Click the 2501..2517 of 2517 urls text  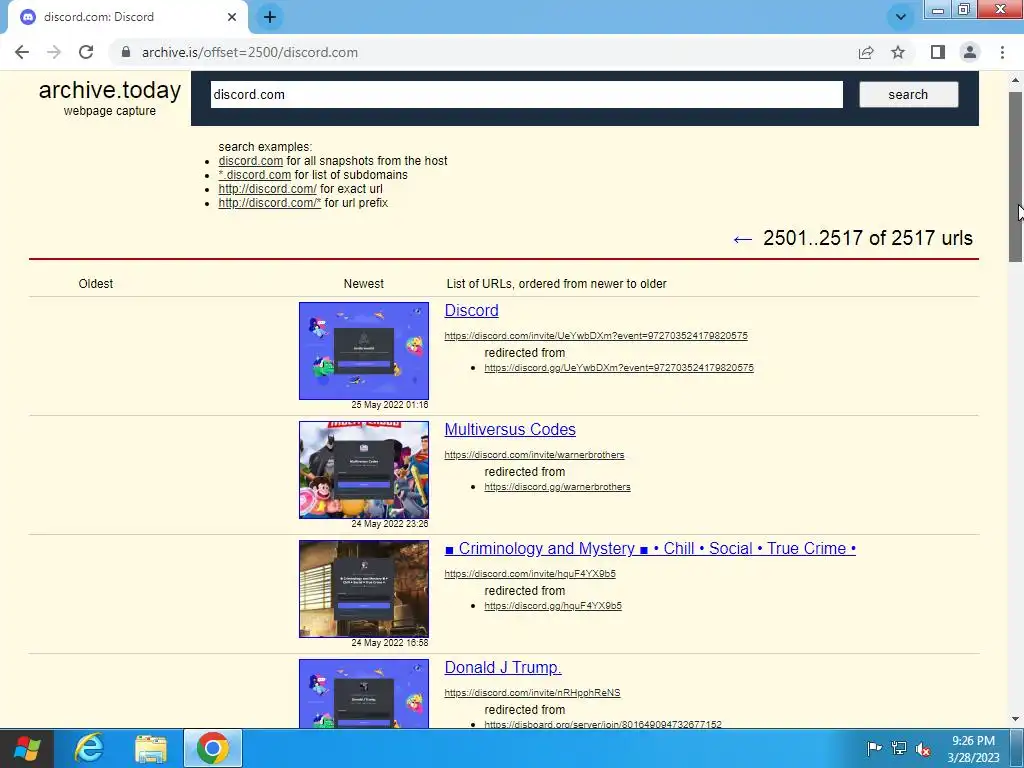(x=868, y=238)
